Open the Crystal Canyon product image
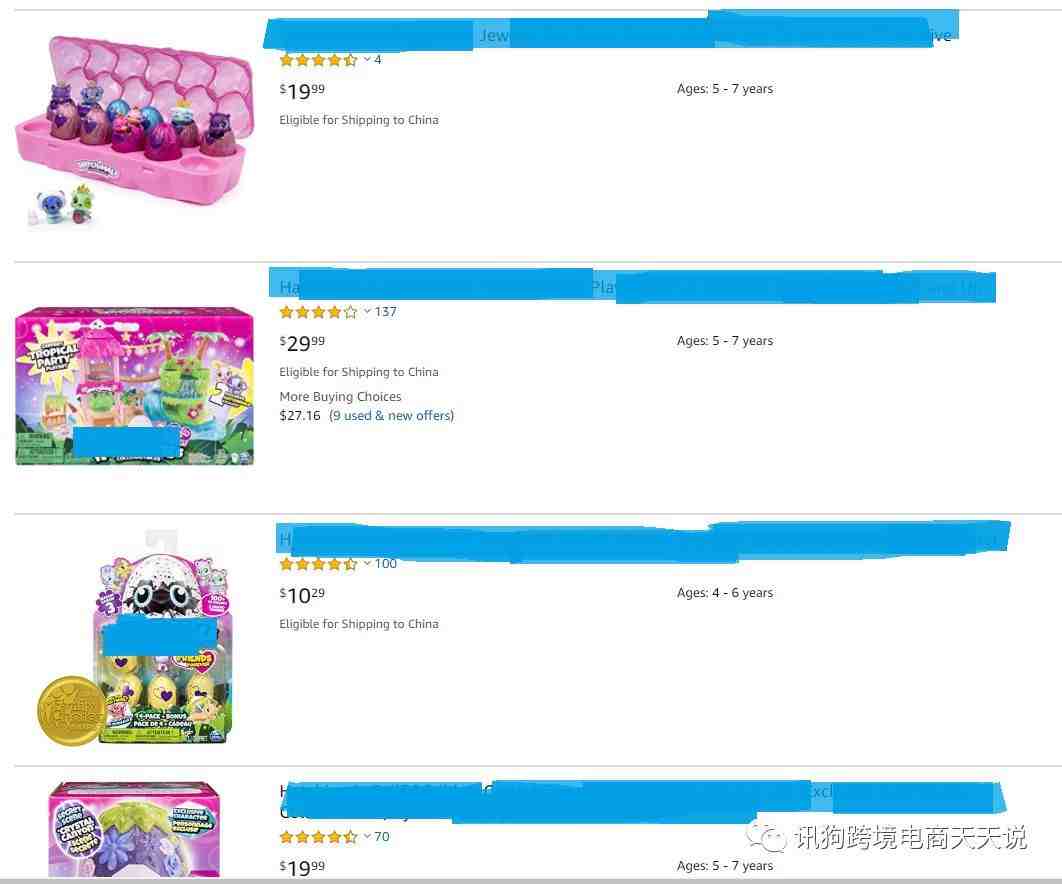 pos(134,829)
